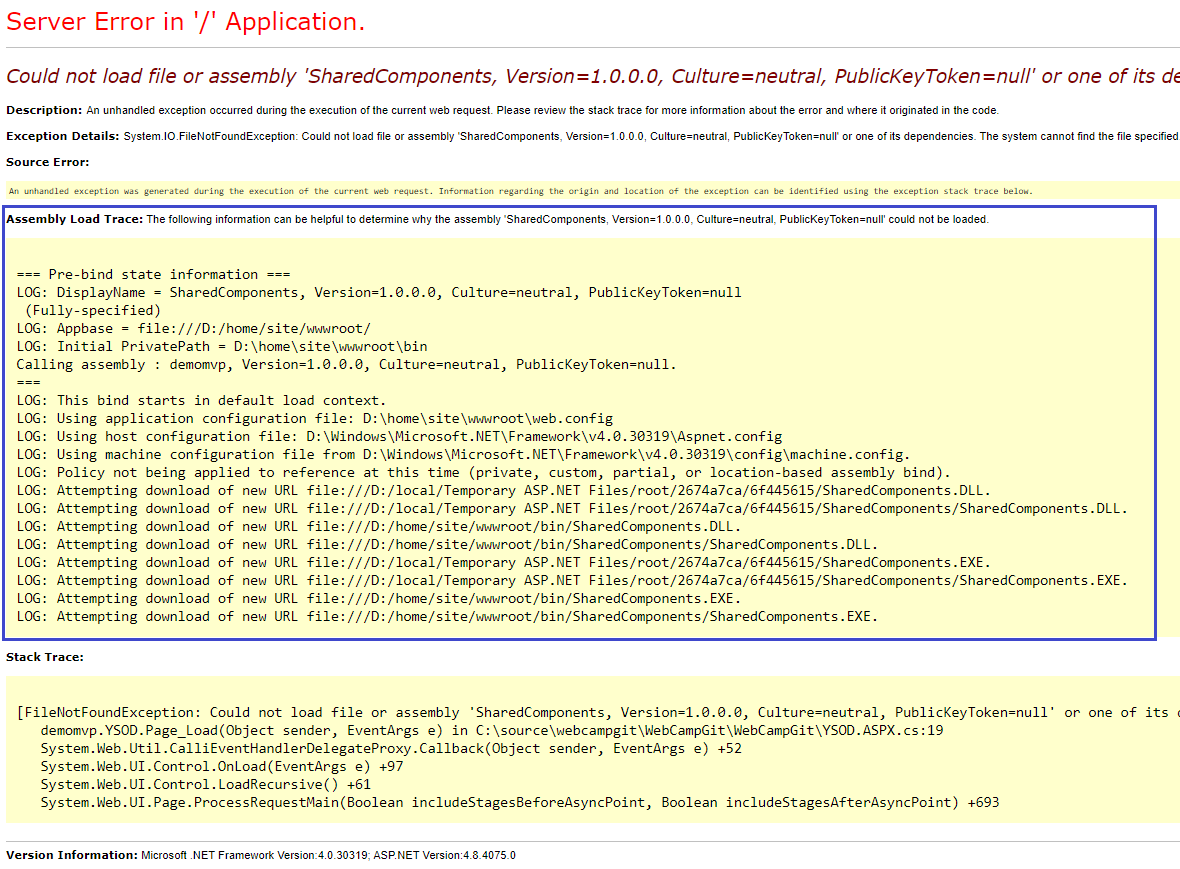Click the log line mentioning web.config
Viewport: 1180px width, 869px height.
click(314, 418)
